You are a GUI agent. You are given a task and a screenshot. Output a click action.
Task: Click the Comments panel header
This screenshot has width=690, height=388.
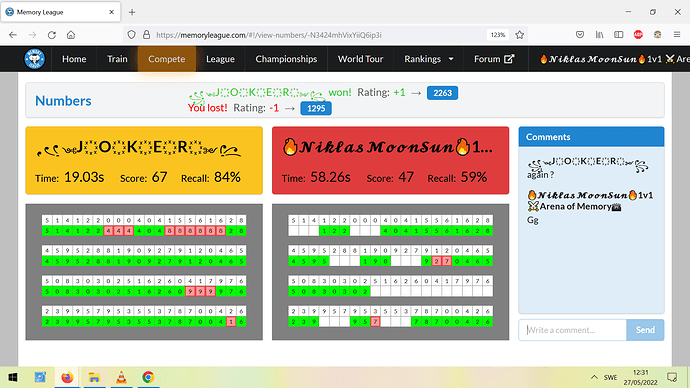(x=591, y=137)
